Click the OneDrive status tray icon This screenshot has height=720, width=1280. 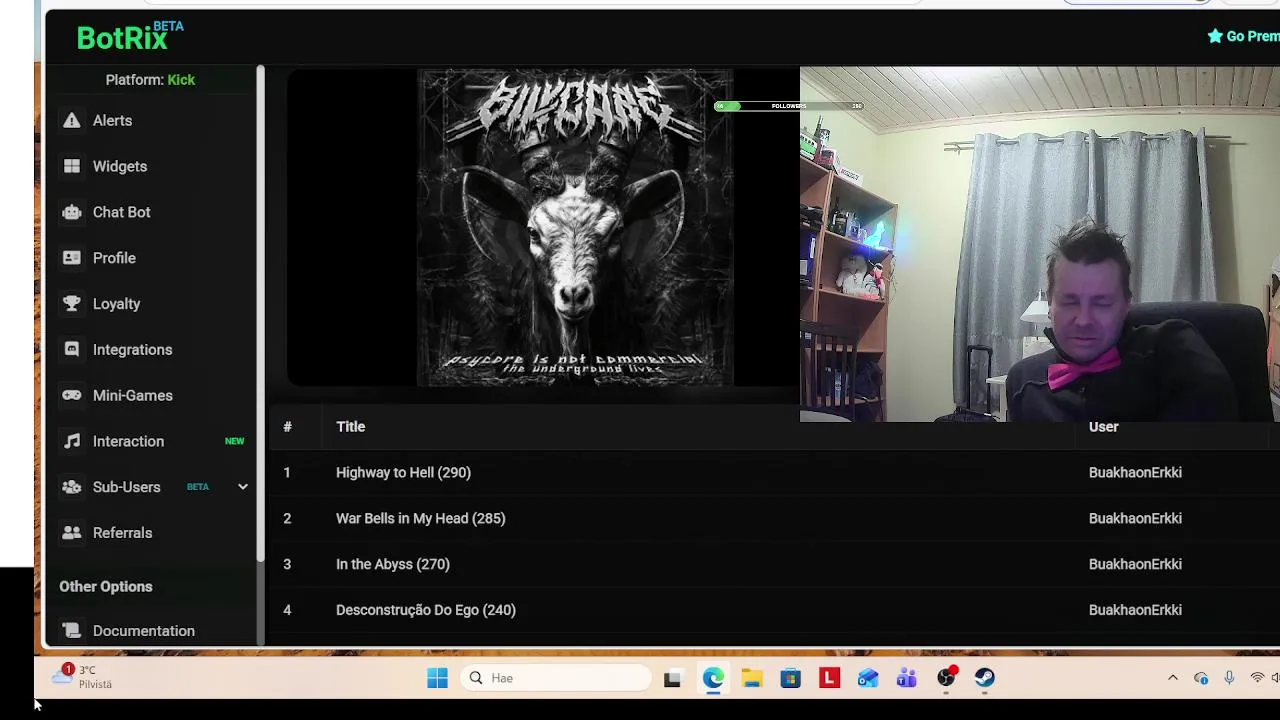click(x=1201, y=678)
